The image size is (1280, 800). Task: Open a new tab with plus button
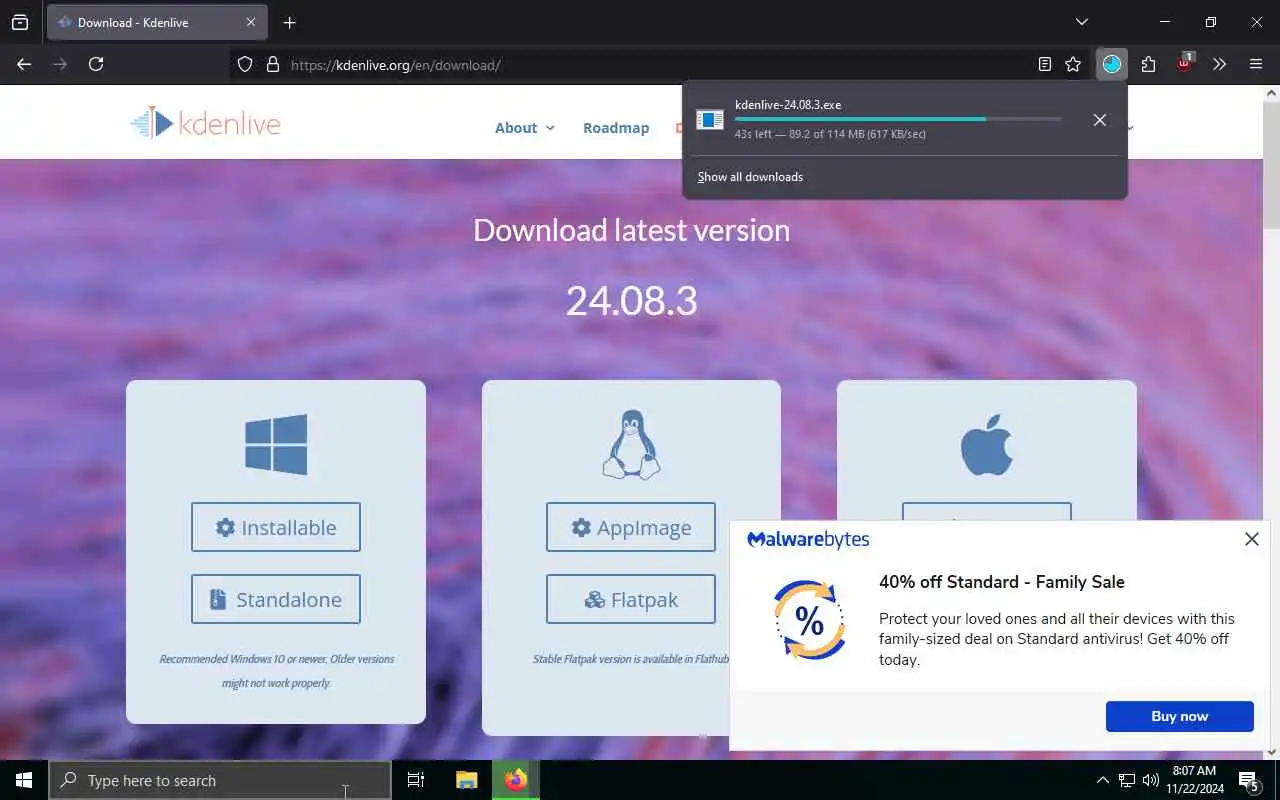pos(289,22)
